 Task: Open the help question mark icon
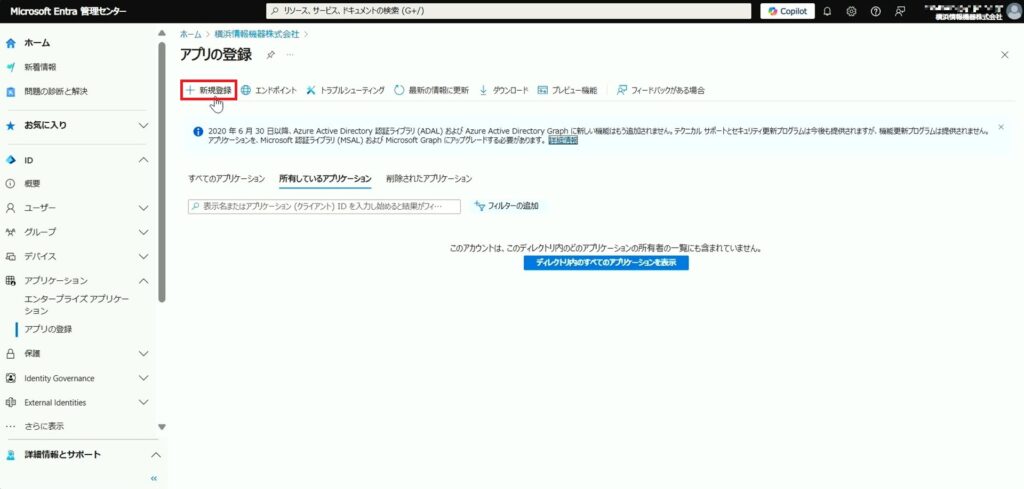point(876,11)
